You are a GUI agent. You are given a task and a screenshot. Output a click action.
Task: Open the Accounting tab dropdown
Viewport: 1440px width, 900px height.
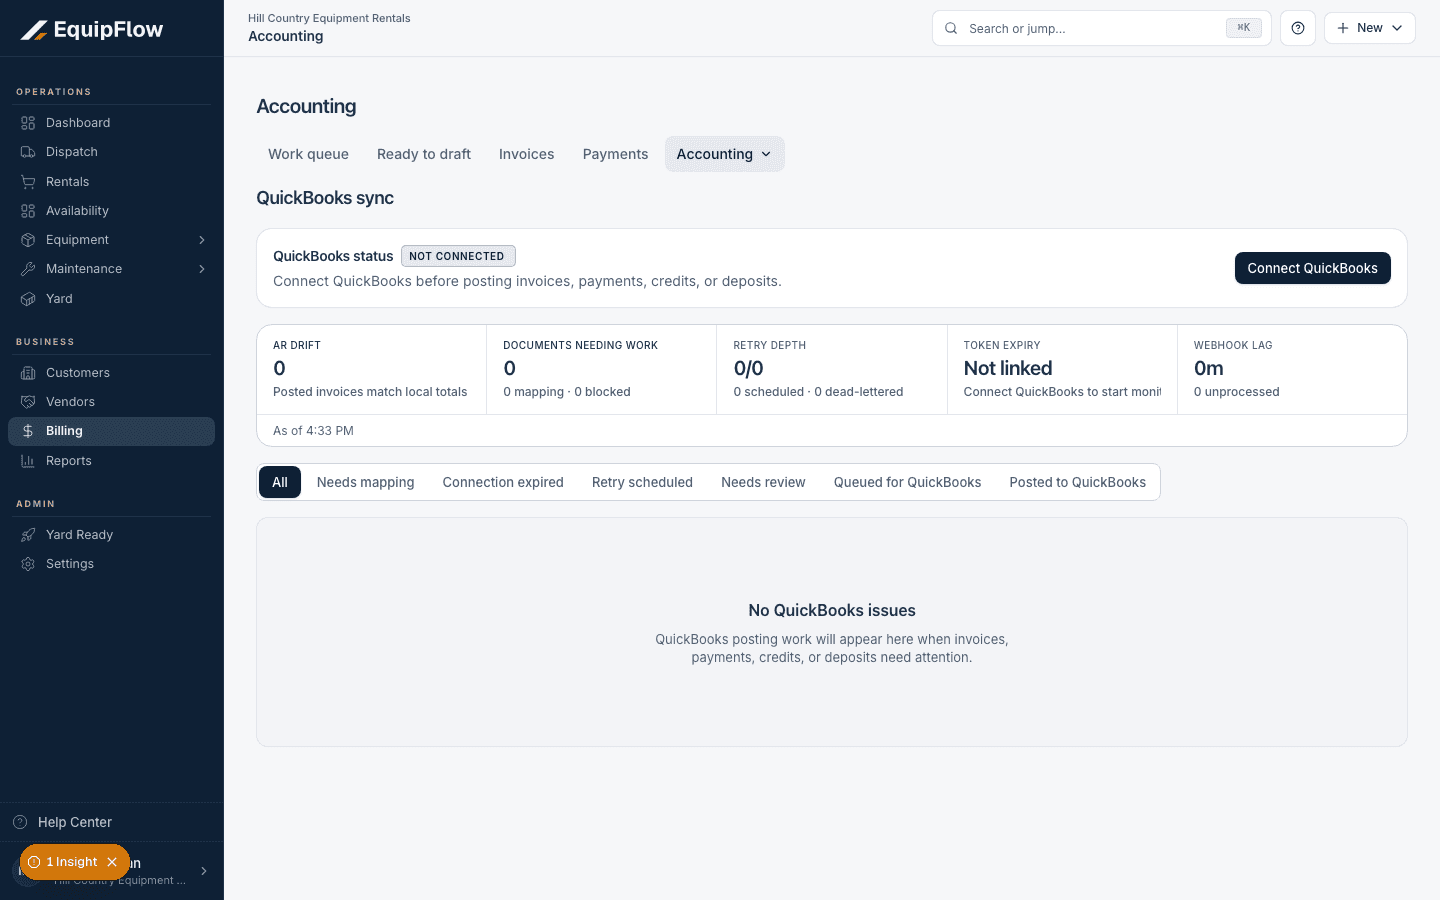coord(725,154)
